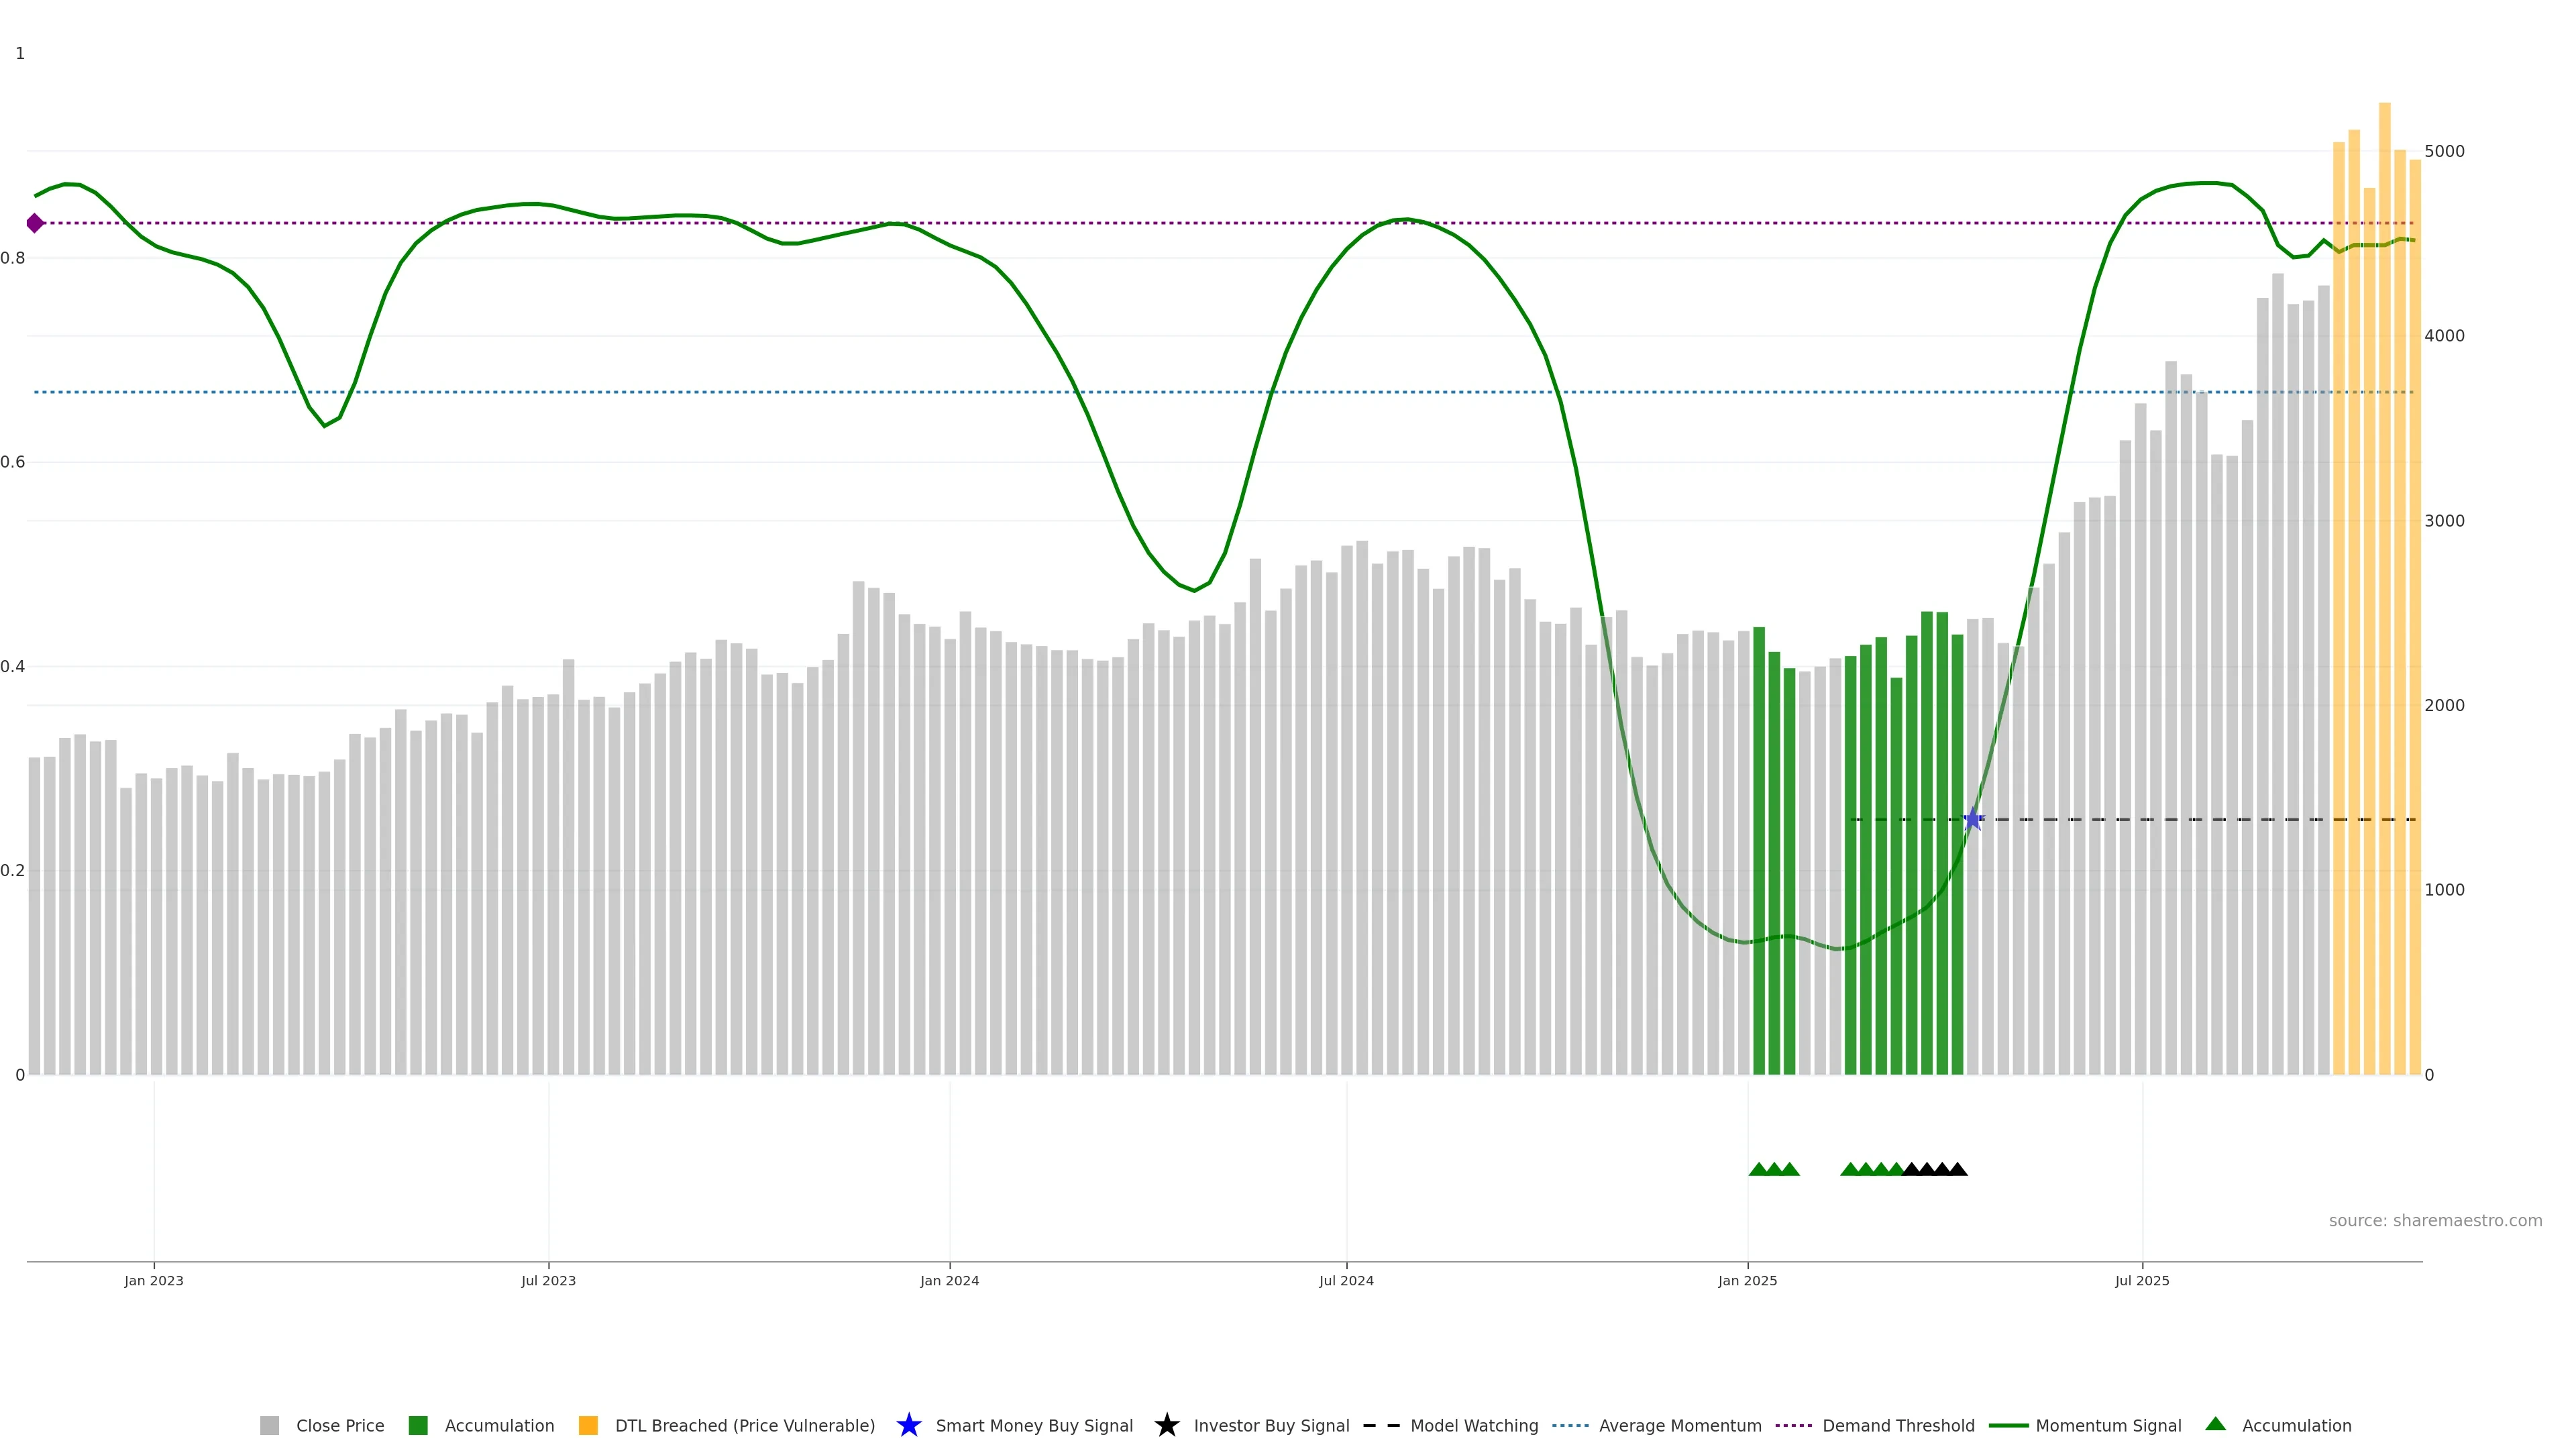Click the blue Smart Money star on chart
Image resolution: width=2576 pixels, height=1449 pixels.
point(1972,820)
